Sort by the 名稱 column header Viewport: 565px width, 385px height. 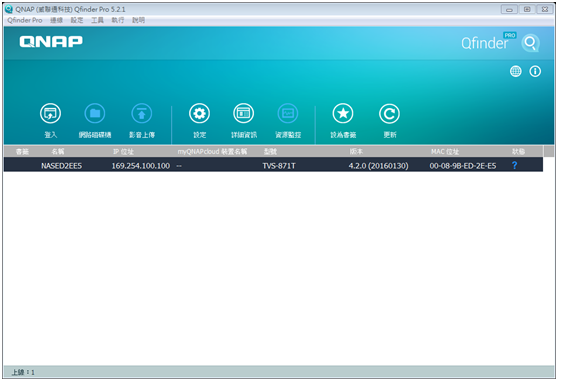(58, 151)
